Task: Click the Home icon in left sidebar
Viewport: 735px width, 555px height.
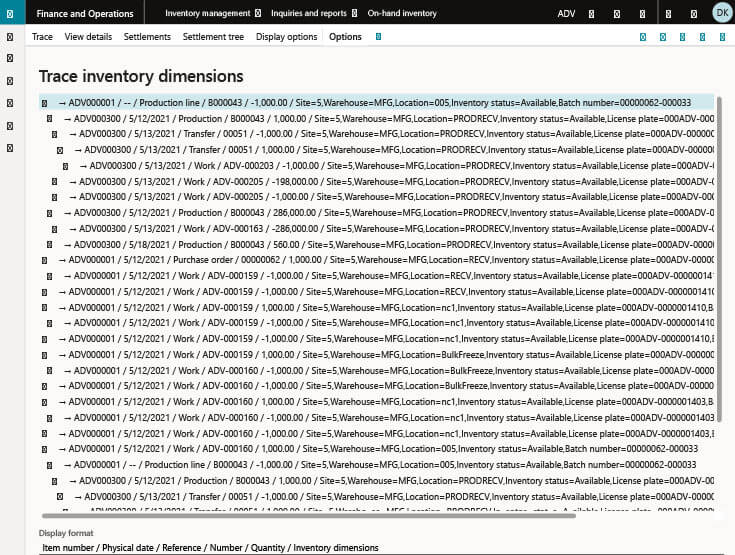Action: click(x=10, y=59)
